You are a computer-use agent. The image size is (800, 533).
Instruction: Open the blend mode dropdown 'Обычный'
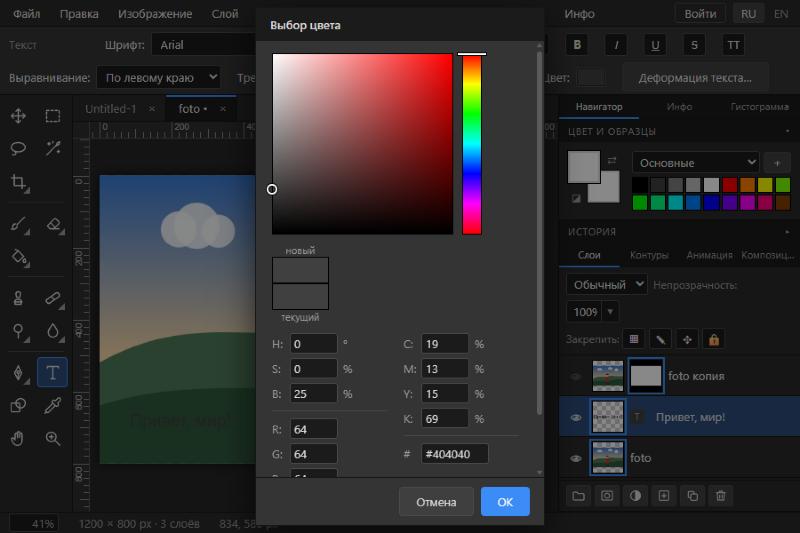[607, 285]
